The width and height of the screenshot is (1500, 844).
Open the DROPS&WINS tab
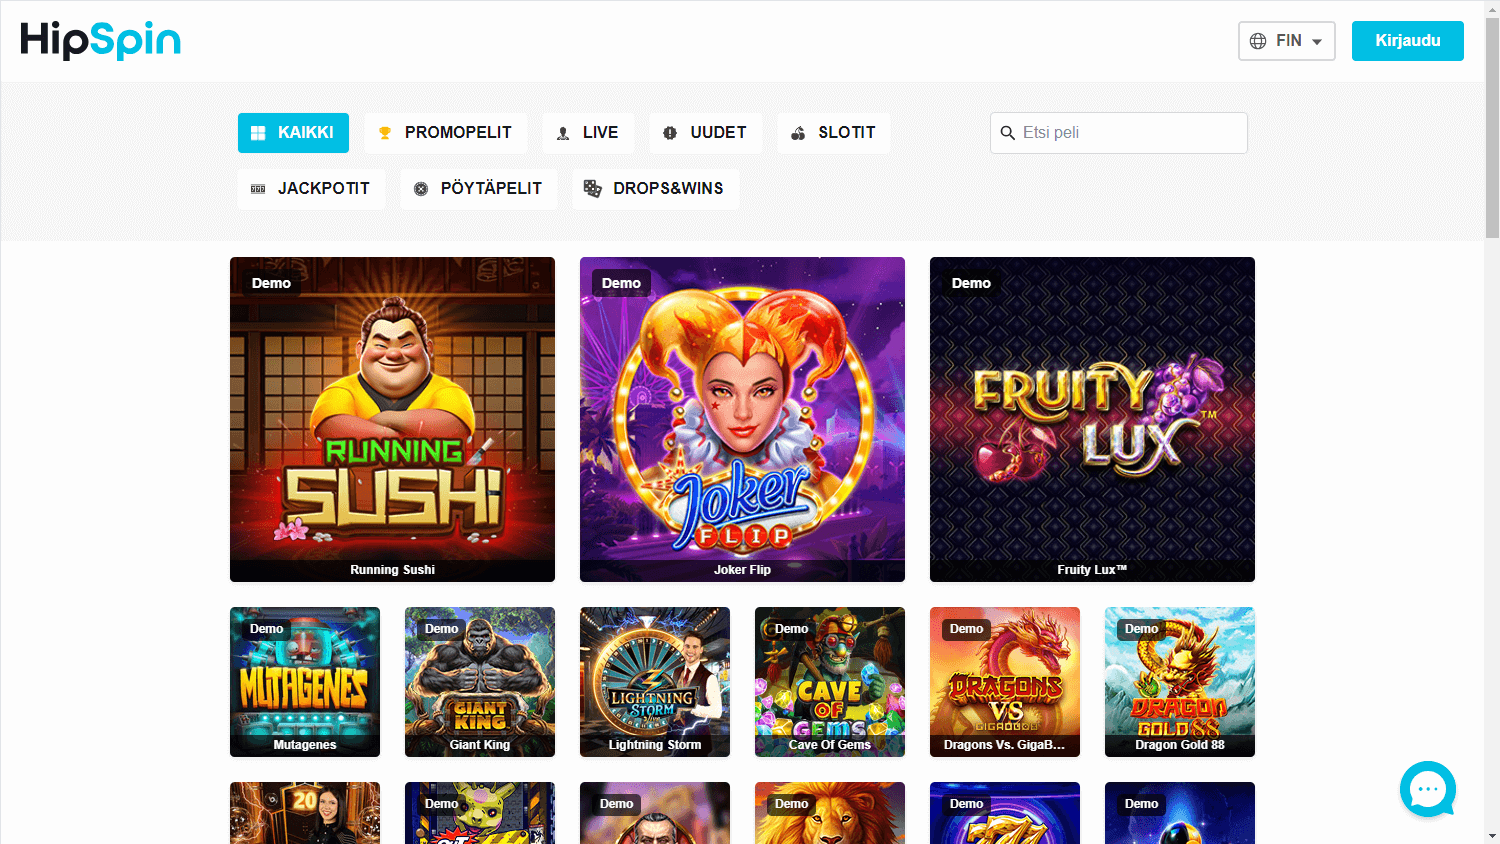[656, 189]
